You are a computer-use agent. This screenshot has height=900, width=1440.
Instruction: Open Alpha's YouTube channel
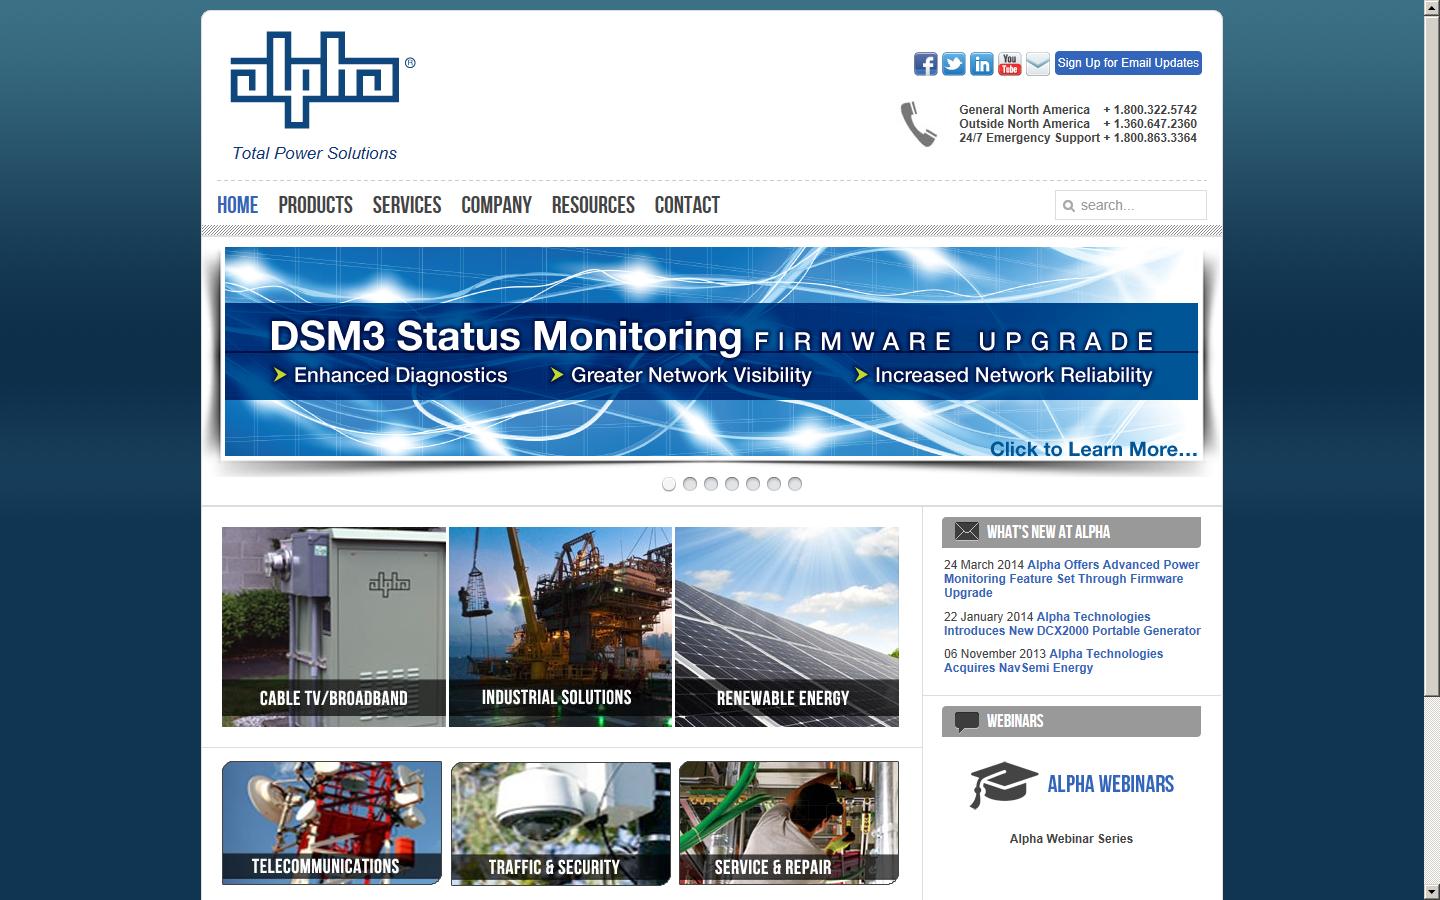[1009, 63]
